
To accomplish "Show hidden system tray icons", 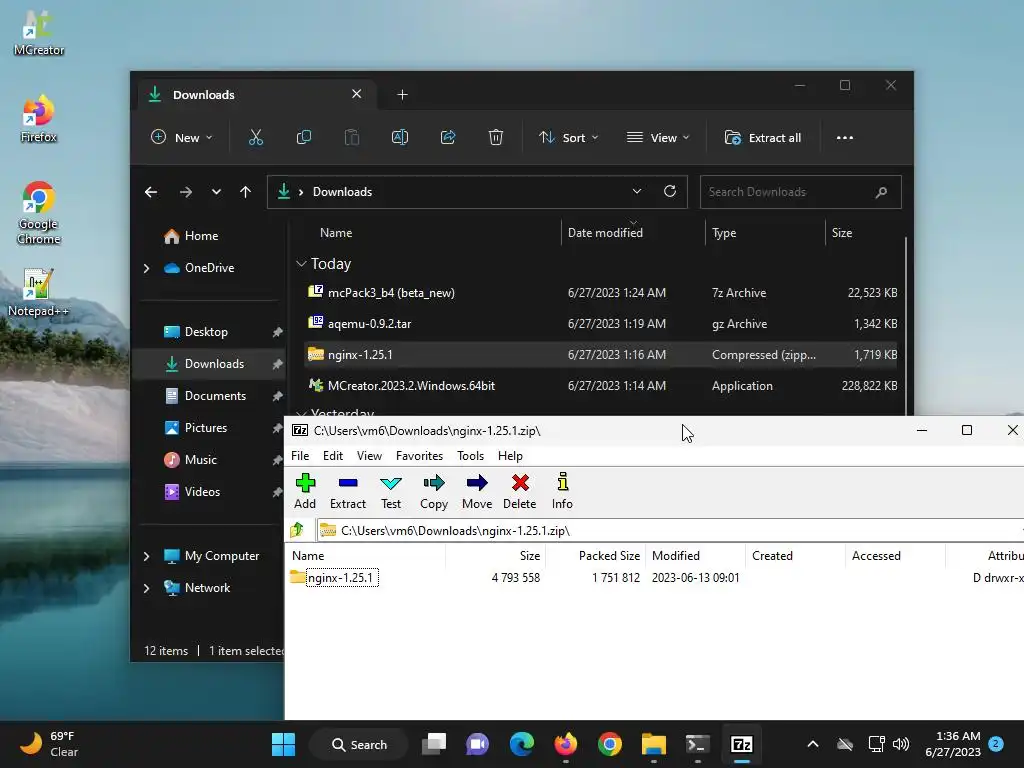I will click(x=812, y=744).
